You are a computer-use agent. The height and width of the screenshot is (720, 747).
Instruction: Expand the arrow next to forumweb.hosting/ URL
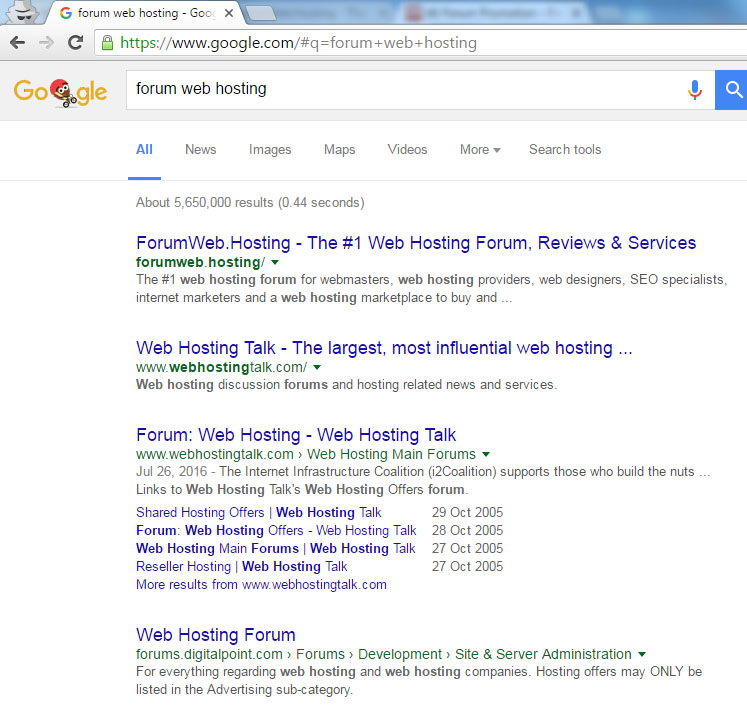click(x=275, y=263)
